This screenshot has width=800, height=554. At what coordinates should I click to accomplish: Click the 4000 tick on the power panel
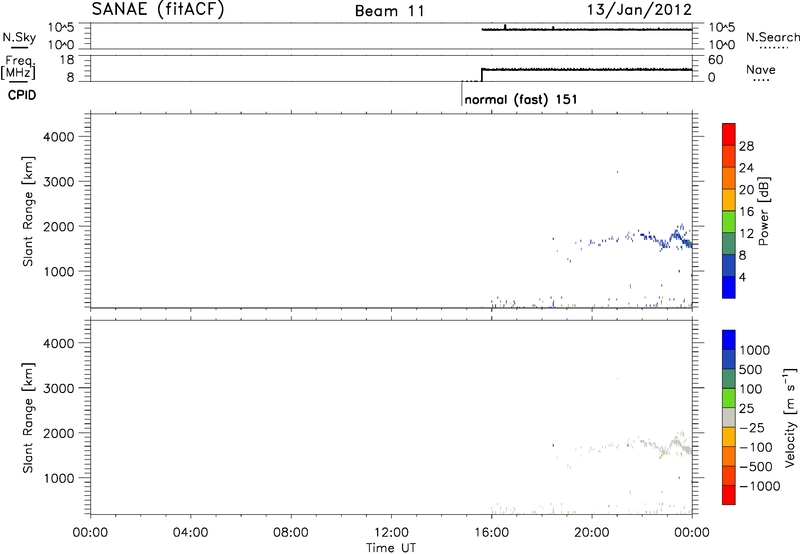(x=59, y=137)
